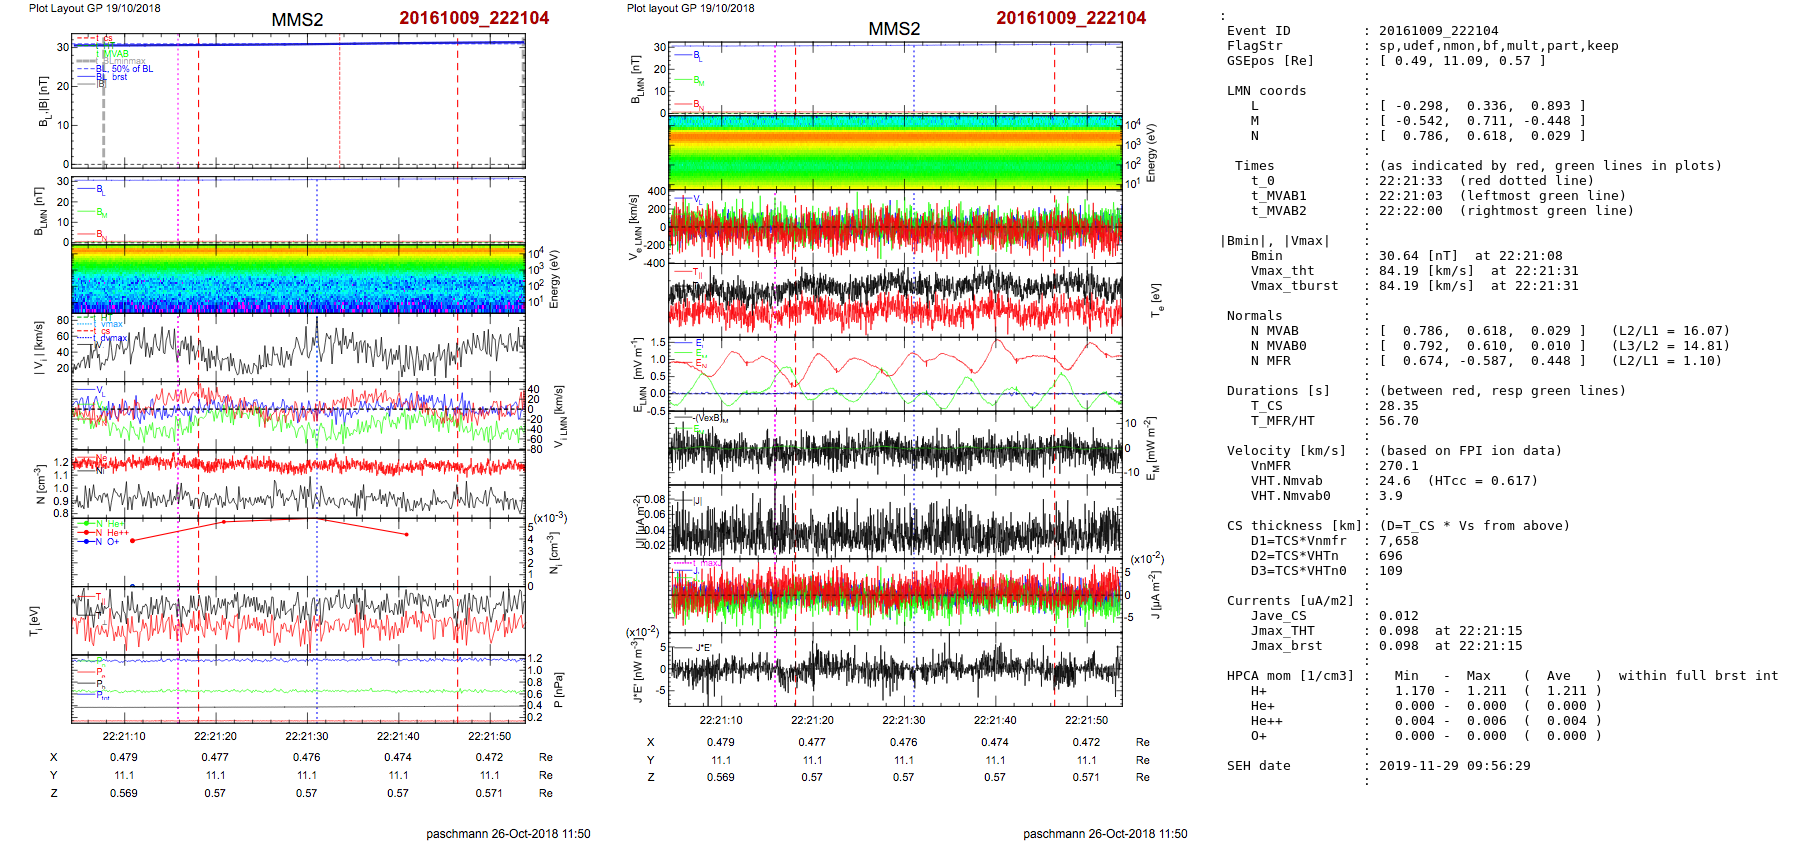1804x841 pixels.
Task: Click the 22:21:50 tick label on the right time axis
Action: pyautogui.click(x=1086, y=720)
